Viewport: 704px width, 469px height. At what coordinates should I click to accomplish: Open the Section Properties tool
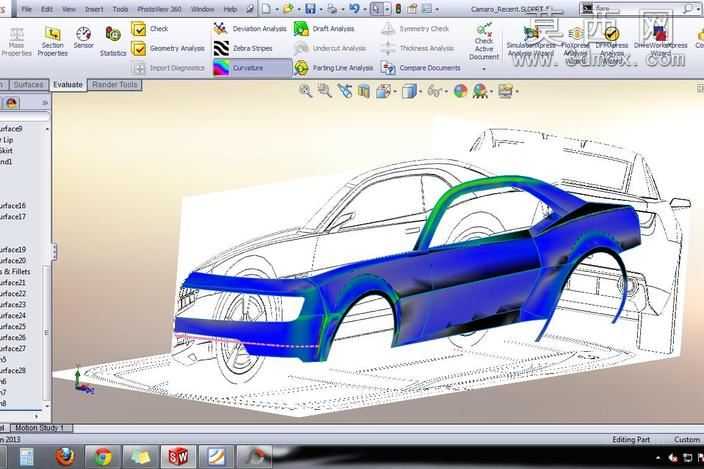53,42
